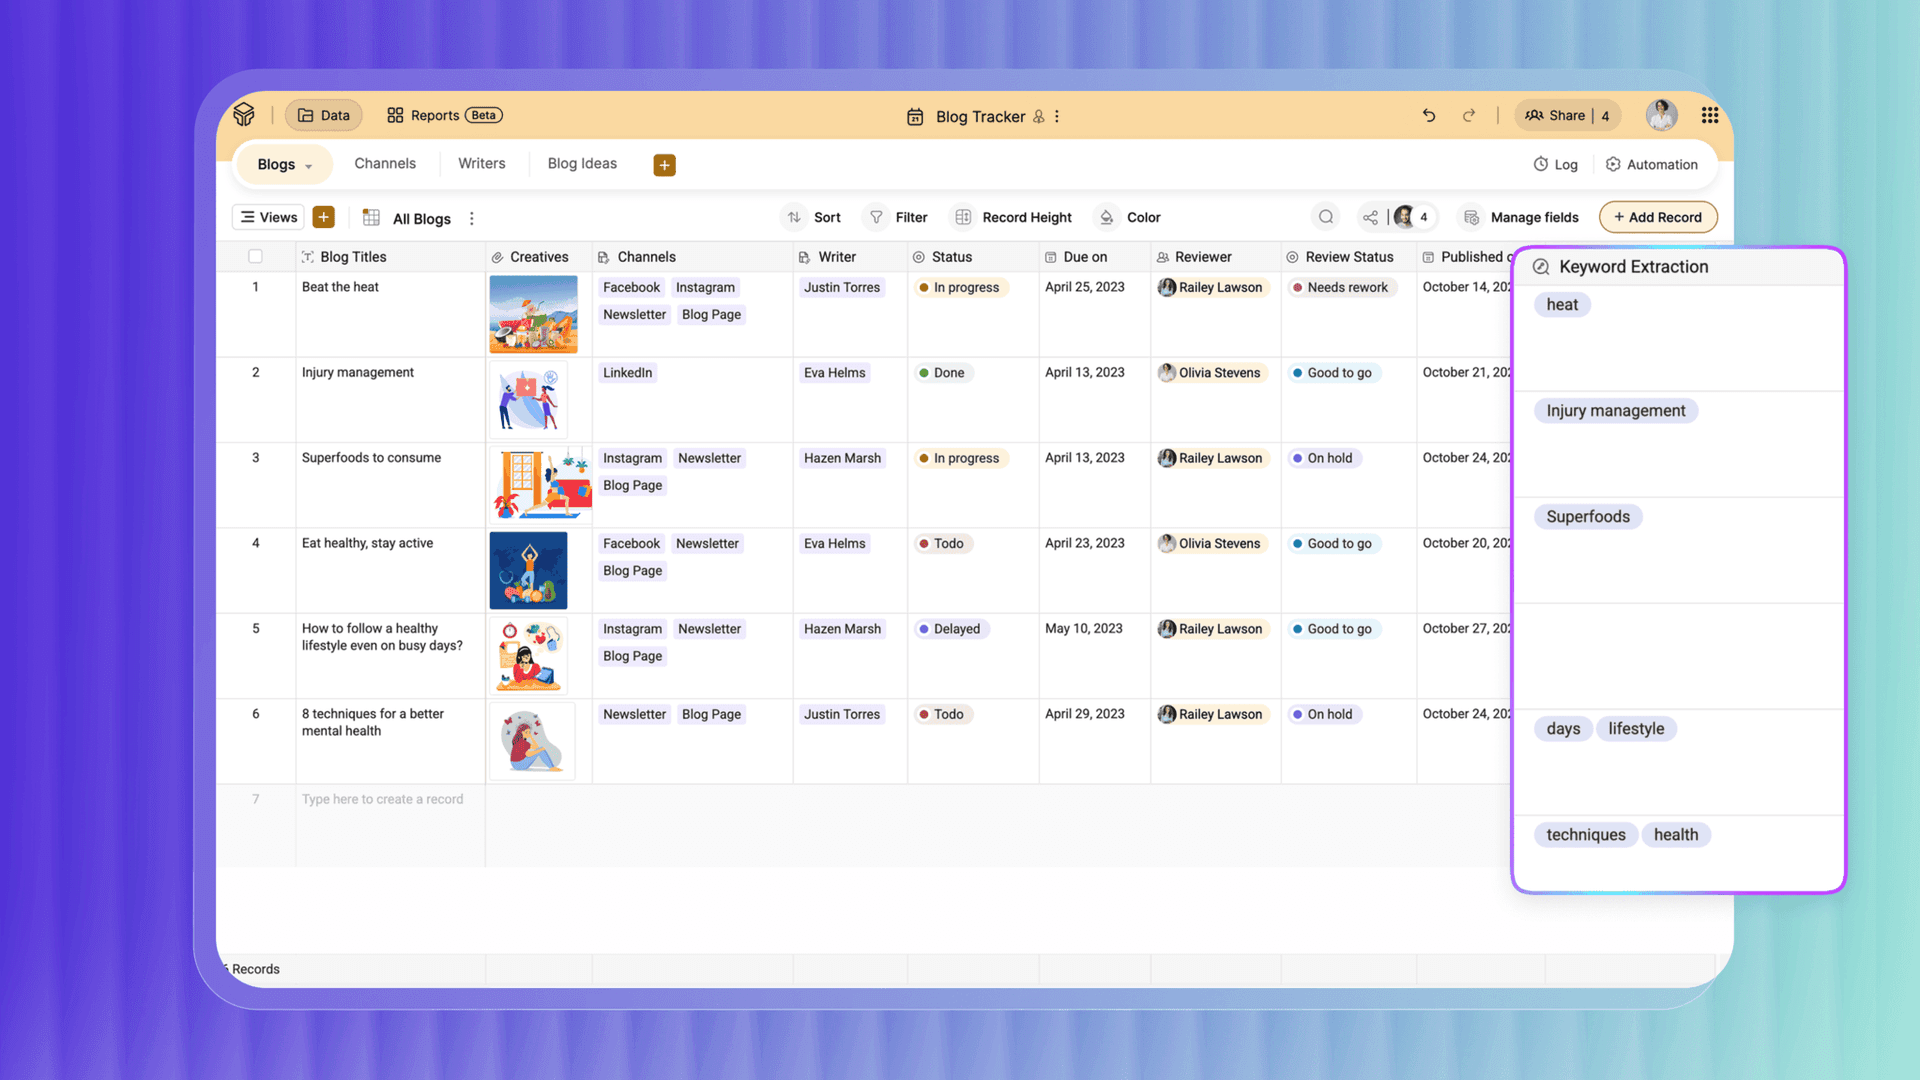
Task: Click the undo icon near Share
Action: [1428, 115]
